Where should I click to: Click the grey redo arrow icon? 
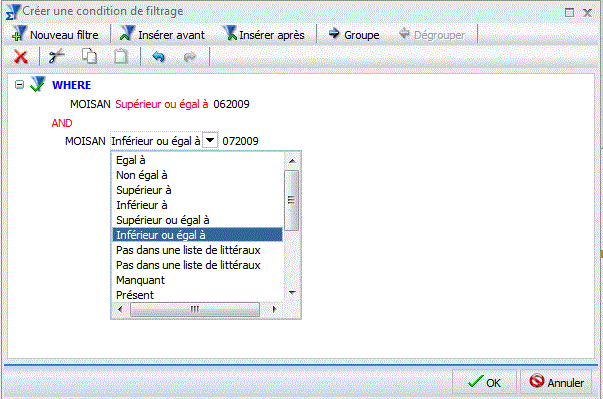[x=190, y=57]
